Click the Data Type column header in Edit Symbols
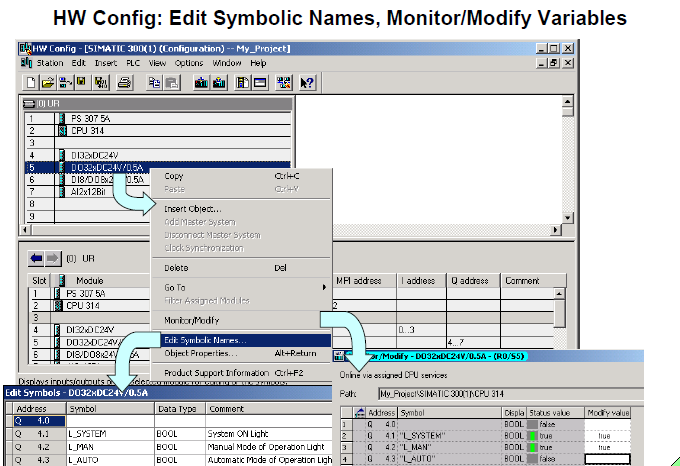The width and height of the screenshot is (680, 466). click(180, 409)
